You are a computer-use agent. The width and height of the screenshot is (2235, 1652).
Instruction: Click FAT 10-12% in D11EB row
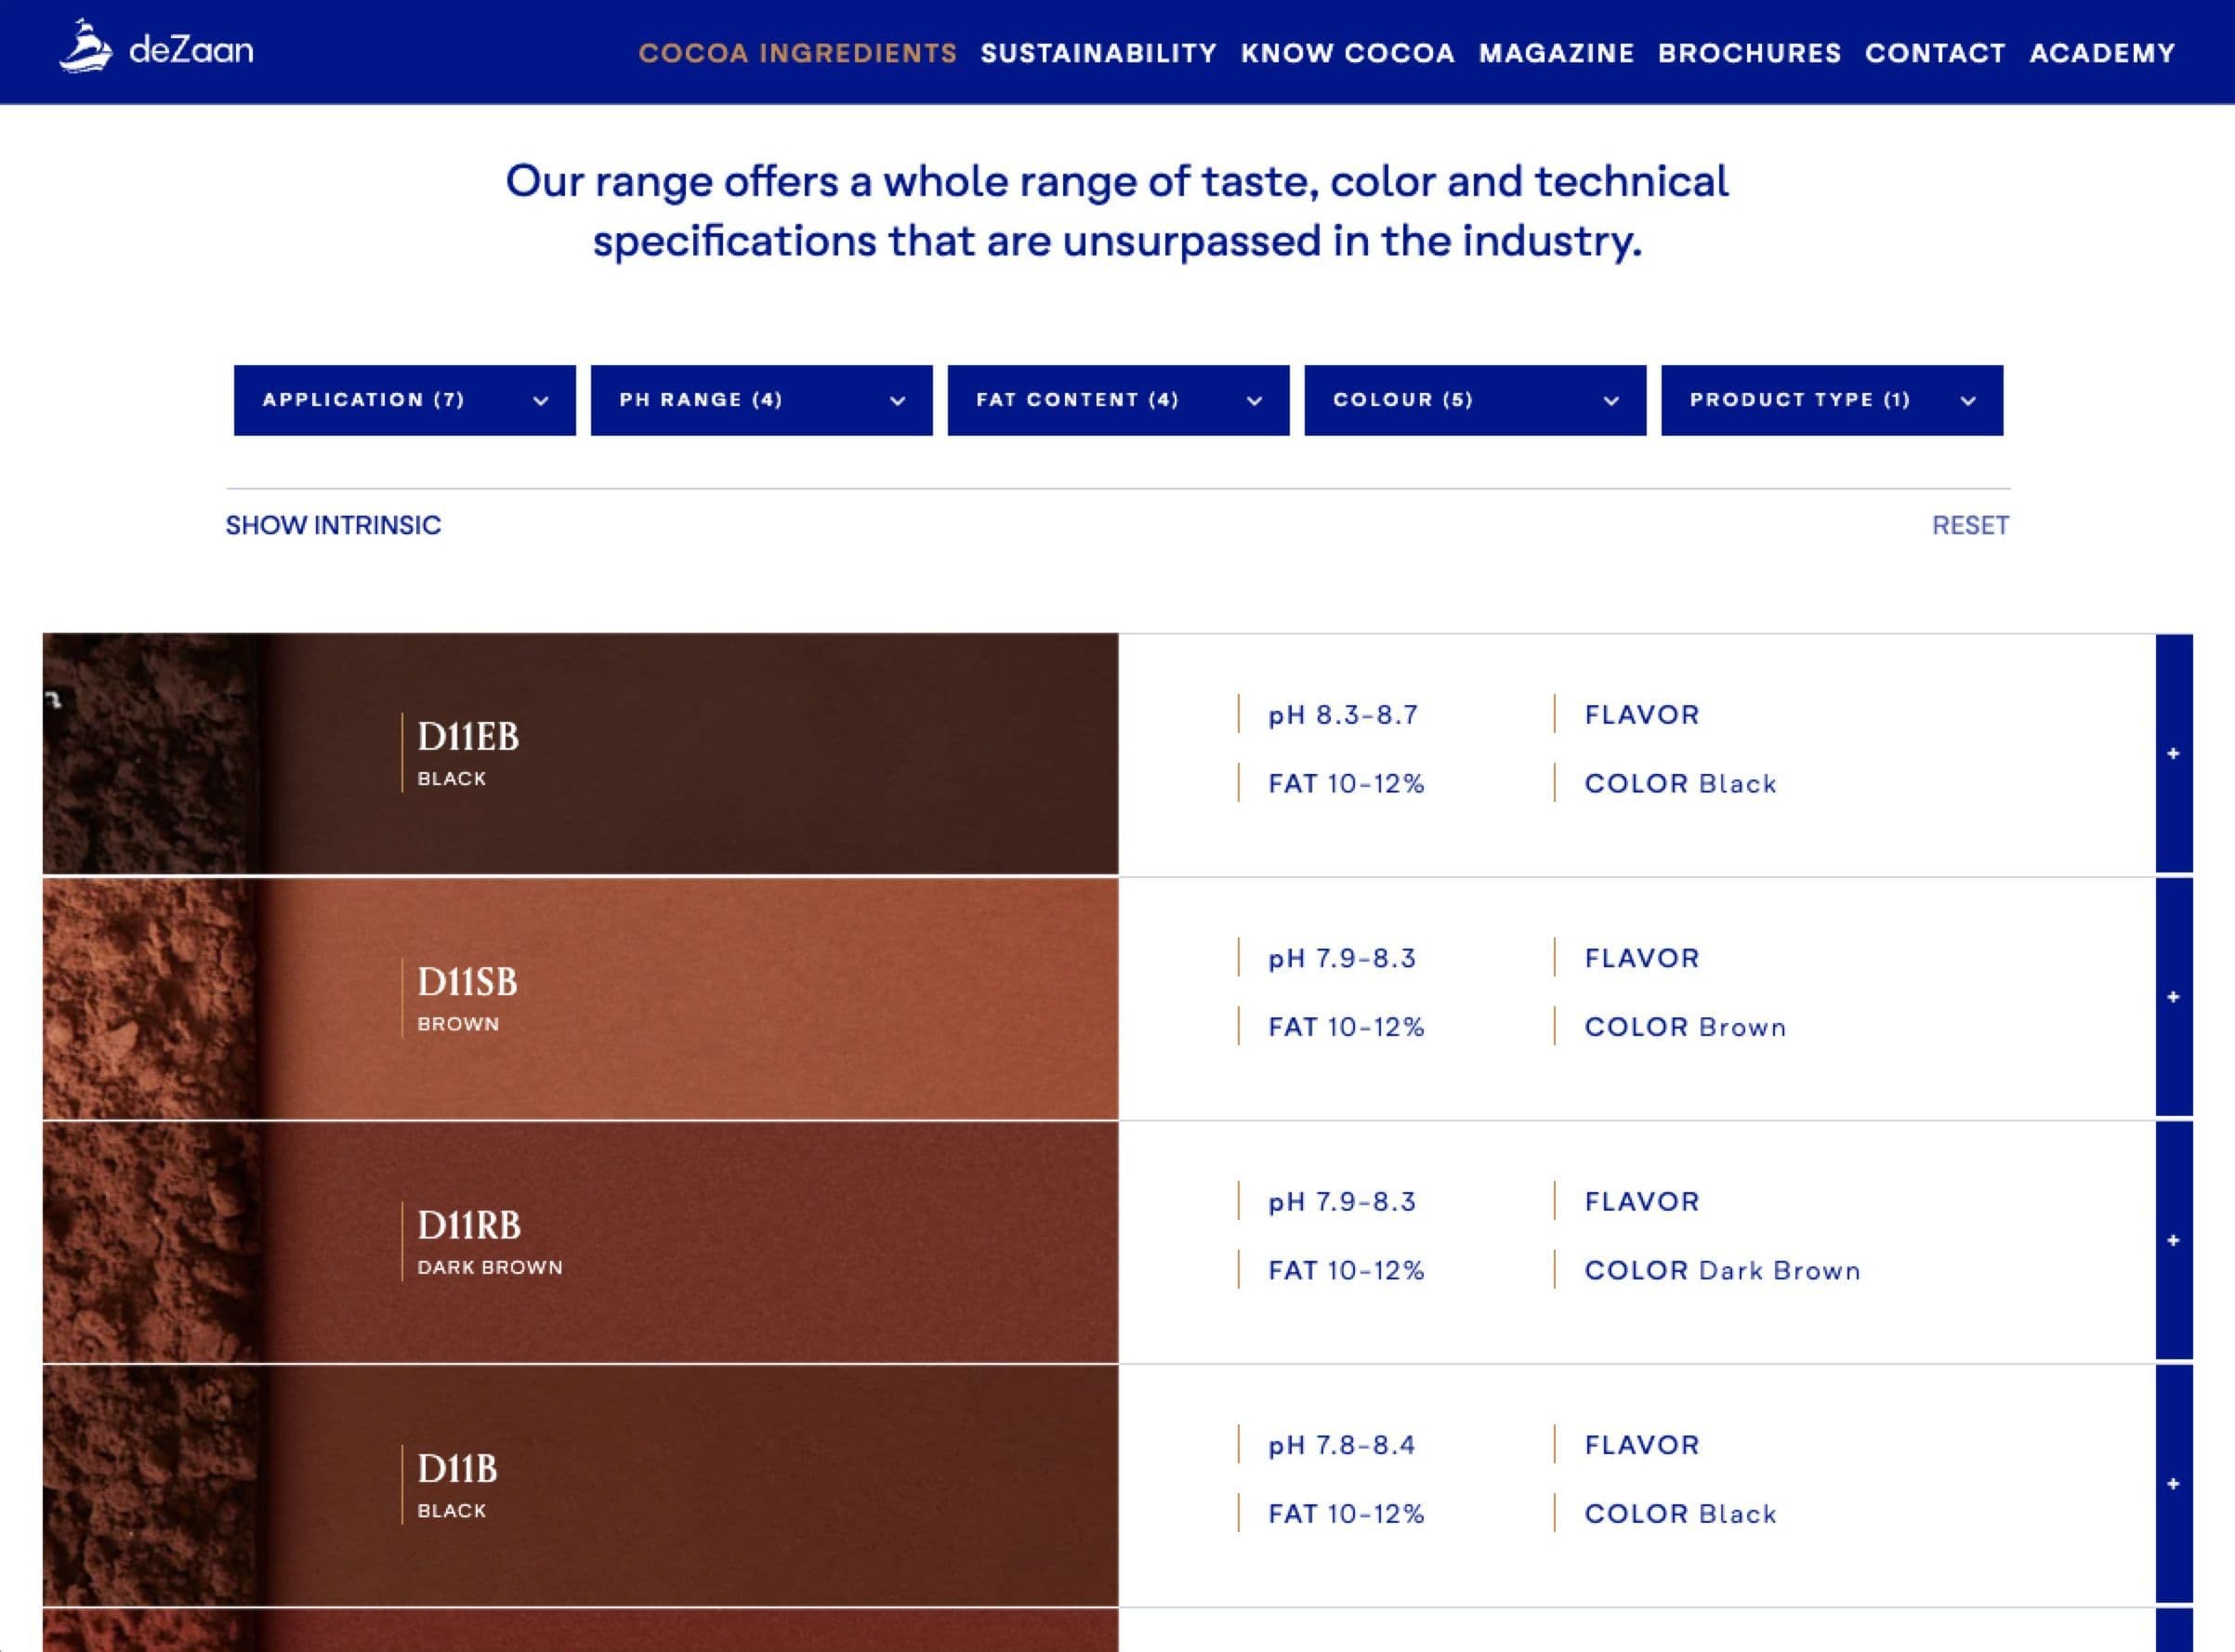pos(1346,784)
